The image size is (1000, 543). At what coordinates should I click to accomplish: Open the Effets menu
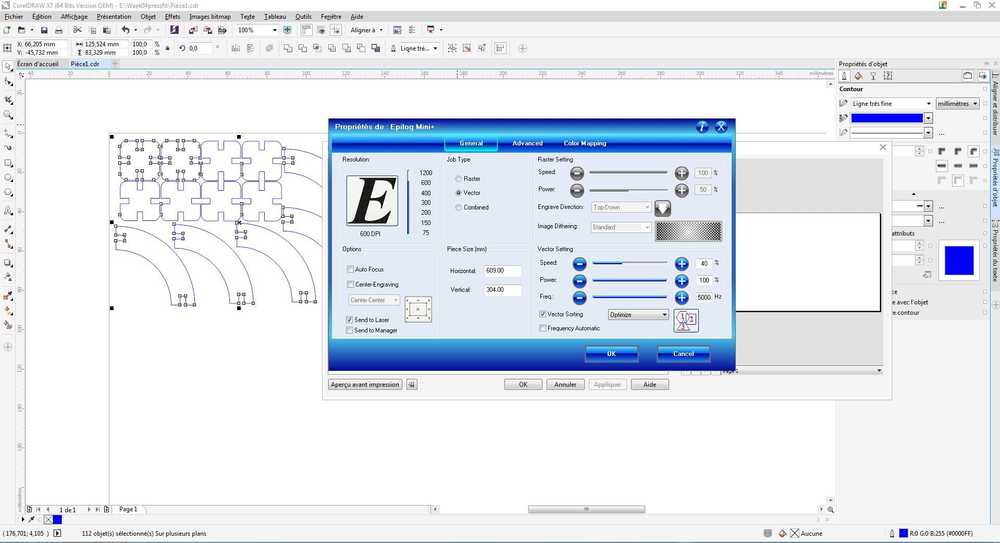pyautogui.click(x=172, y=17)
